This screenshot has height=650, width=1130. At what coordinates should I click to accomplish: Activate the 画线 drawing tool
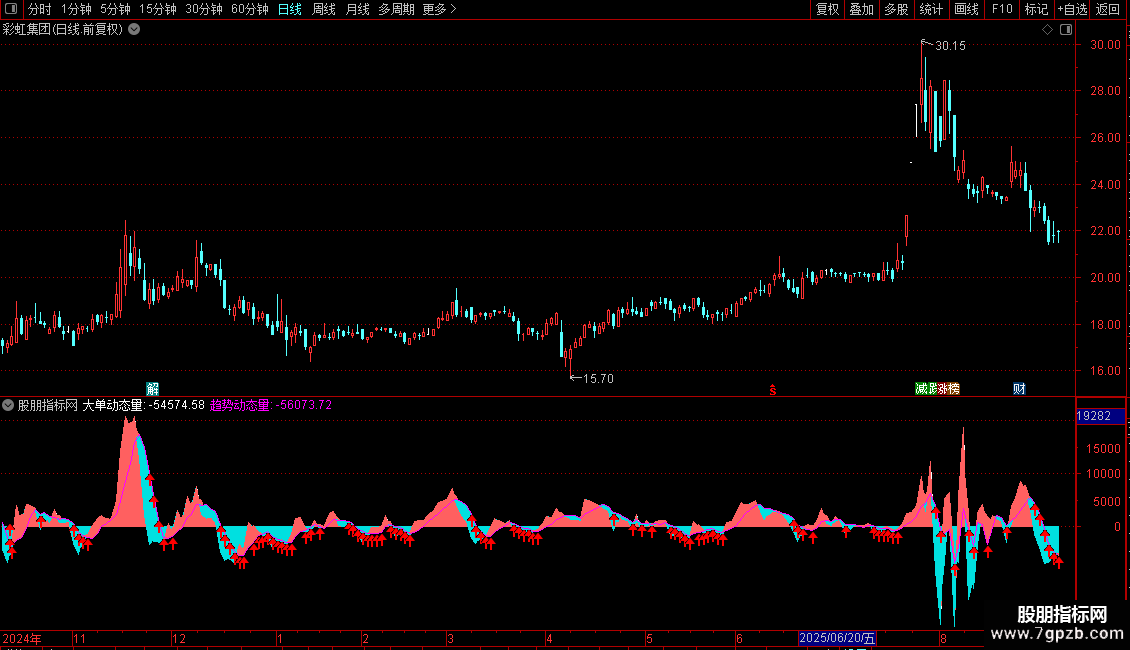(966, 9)
